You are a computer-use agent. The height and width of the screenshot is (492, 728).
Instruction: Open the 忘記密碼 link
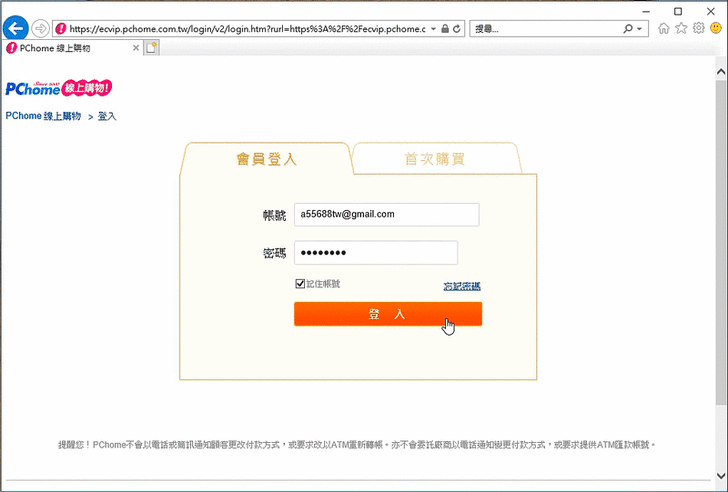pos(462,286)
